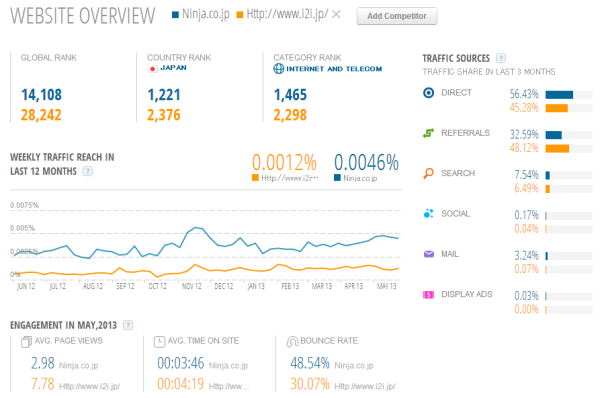Image resolution: width=600 pixels, height=398 pixels.
Task: Click global rank value 14,108
Action: (x=41, y=95)
